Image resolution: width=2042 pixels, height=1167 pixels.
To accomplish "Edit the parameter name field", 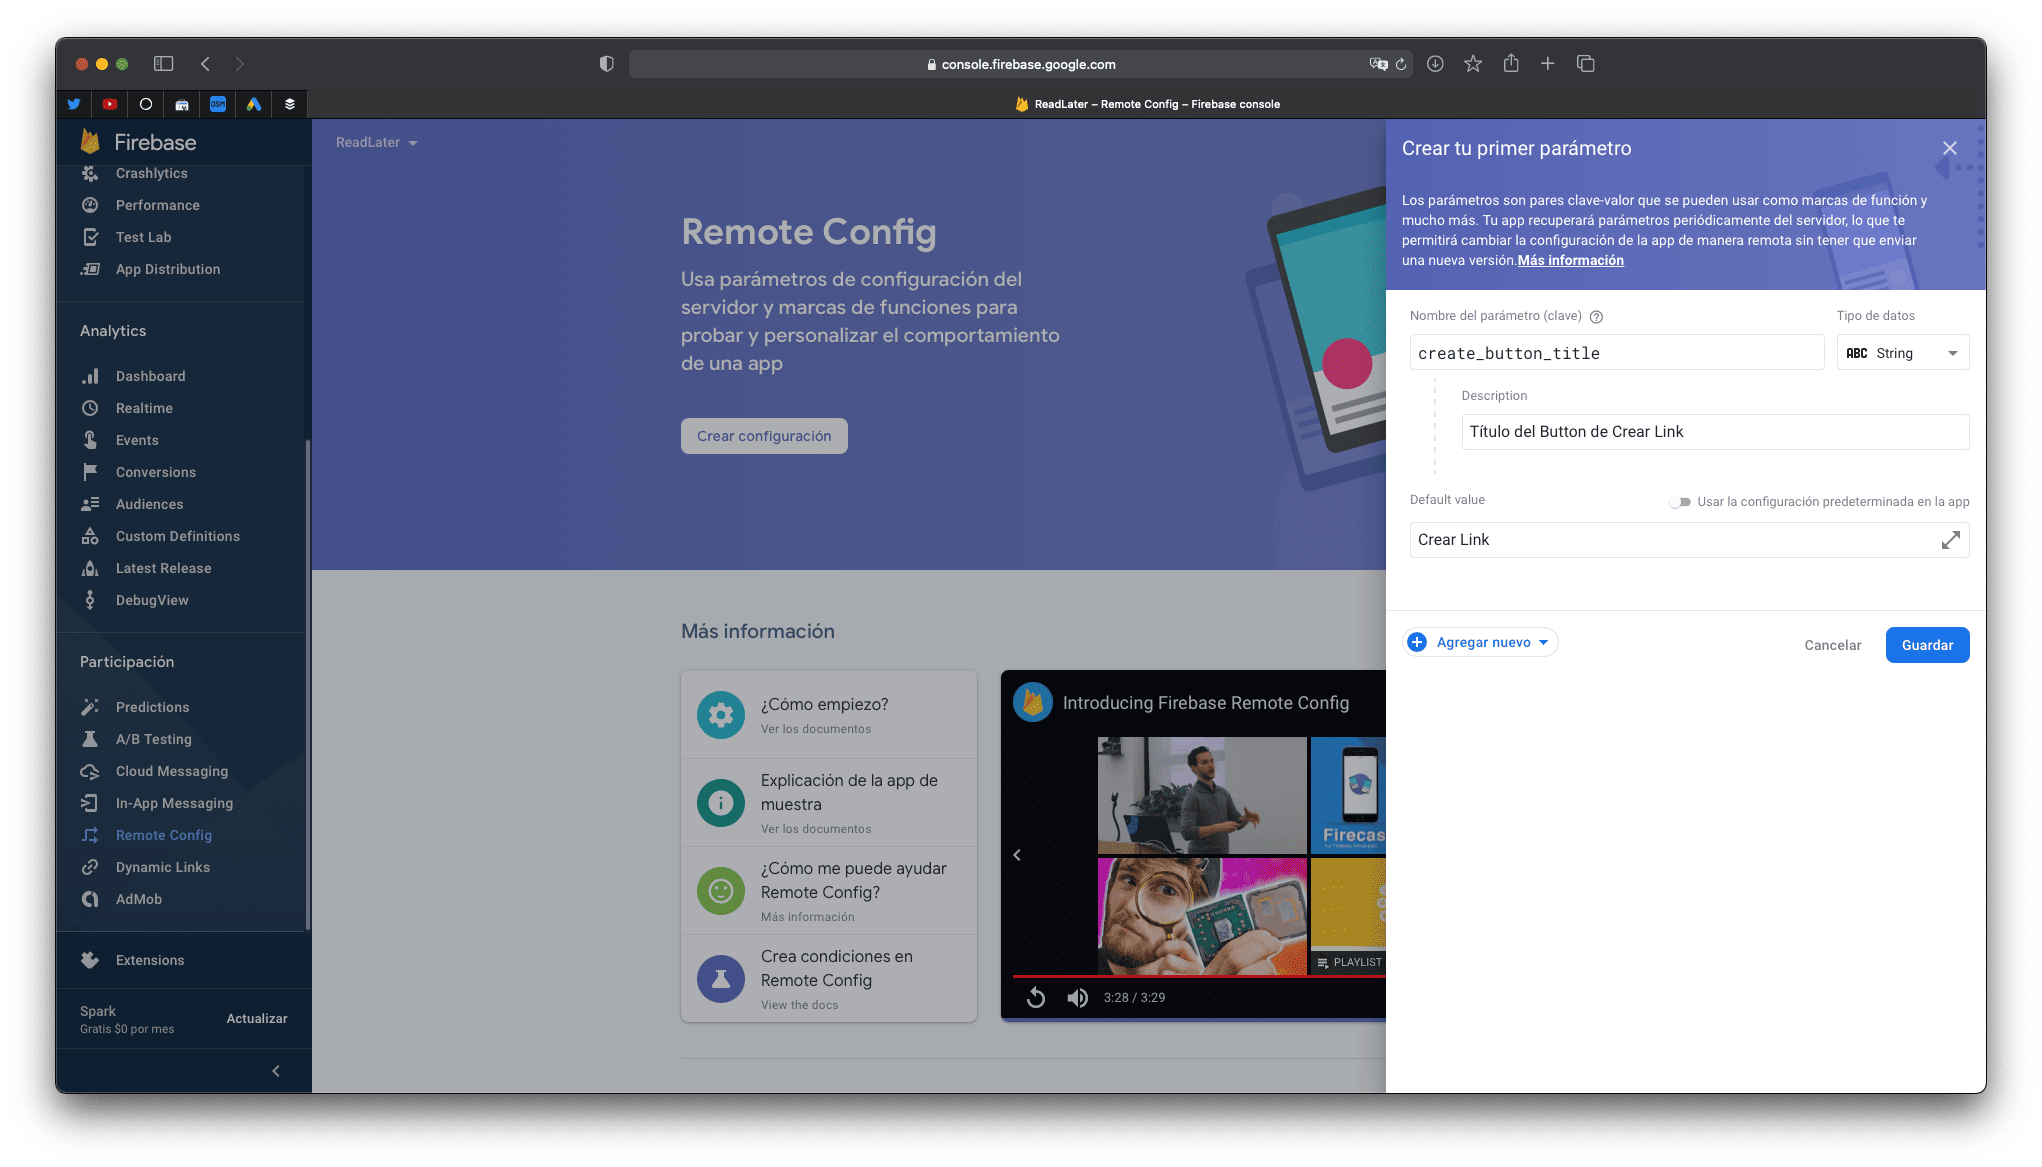I will tap(1616, 353).
